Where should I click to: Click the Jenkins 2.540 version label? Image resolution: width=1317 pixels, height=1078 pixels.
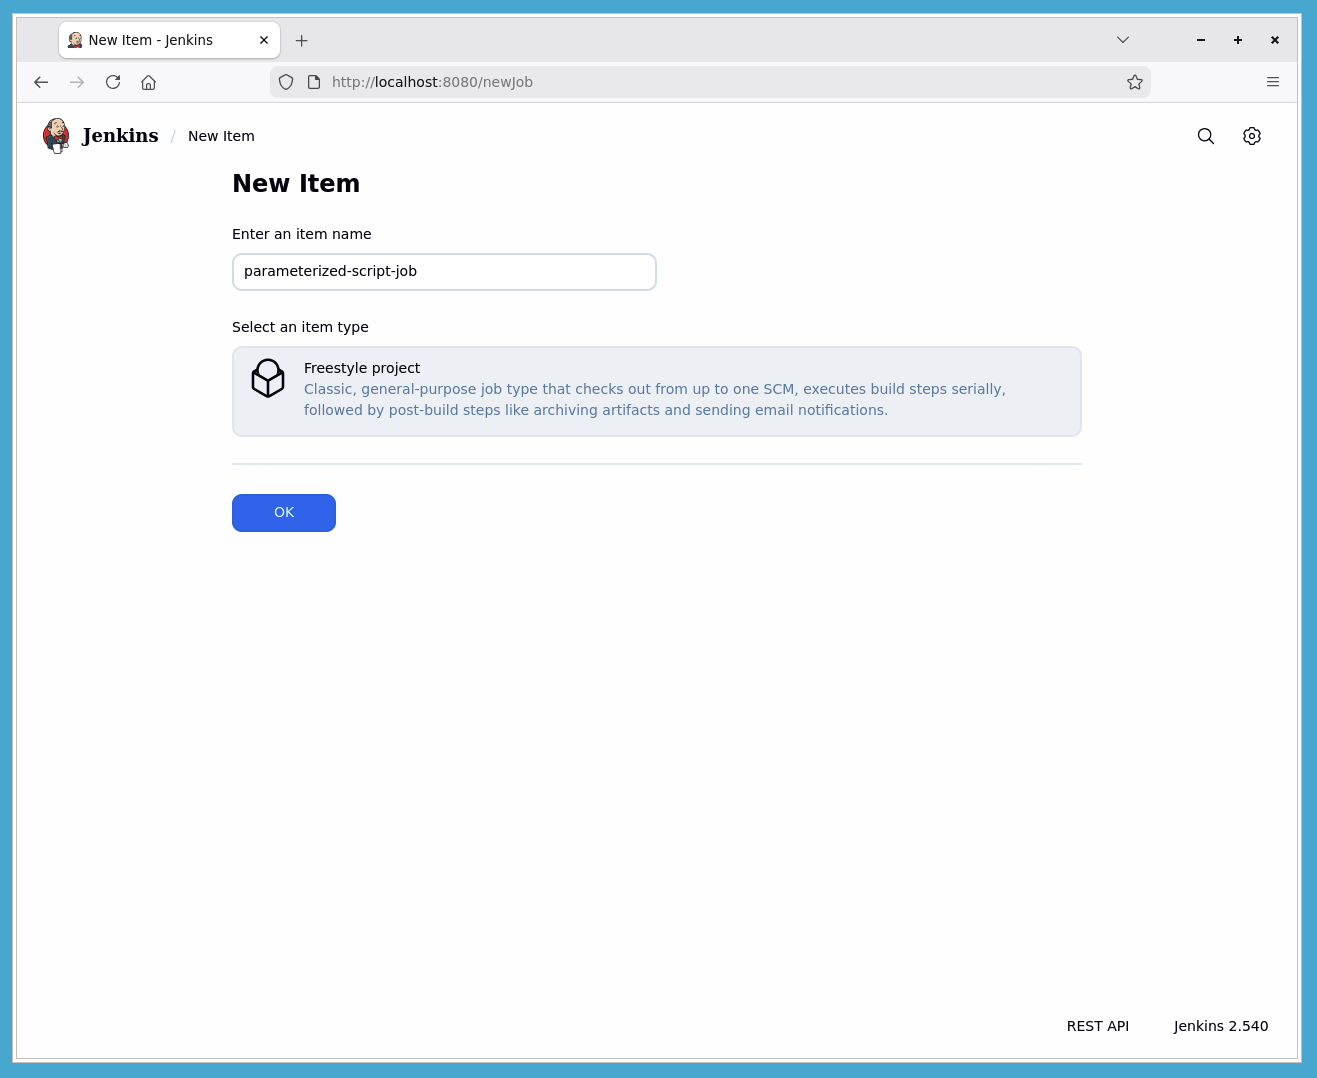(x=1220, y=1026)
